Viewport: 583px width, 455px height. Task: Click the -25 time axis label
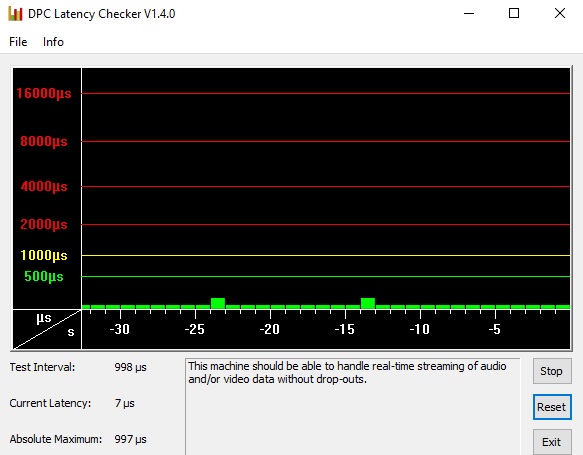click(195, 329)
